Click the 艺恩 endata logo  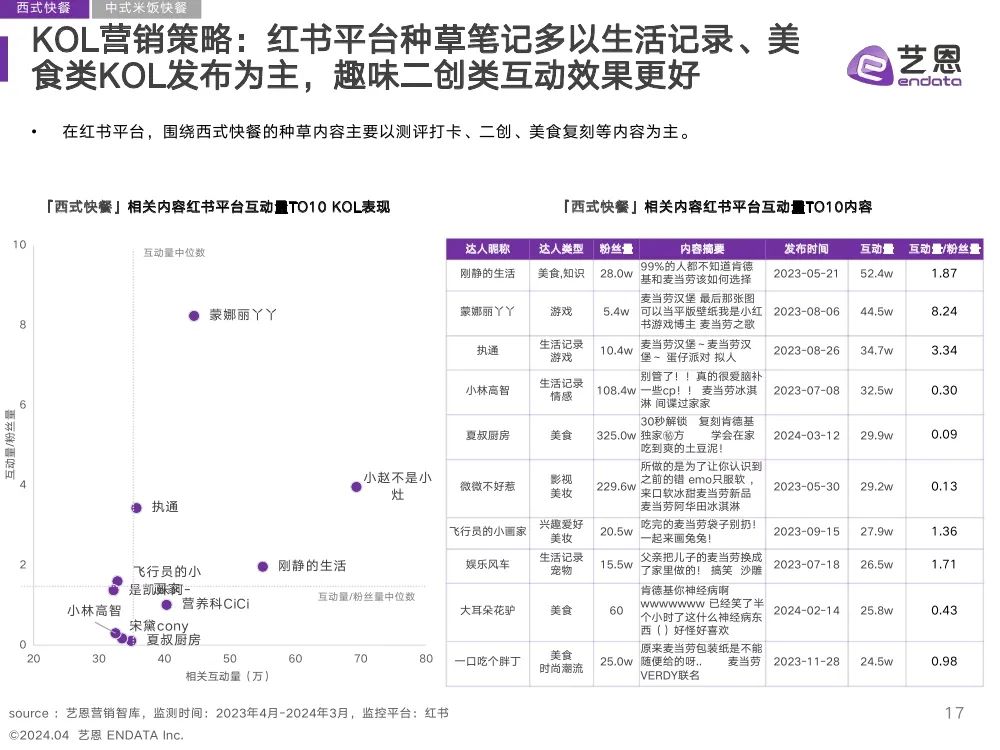pos(904,65)
